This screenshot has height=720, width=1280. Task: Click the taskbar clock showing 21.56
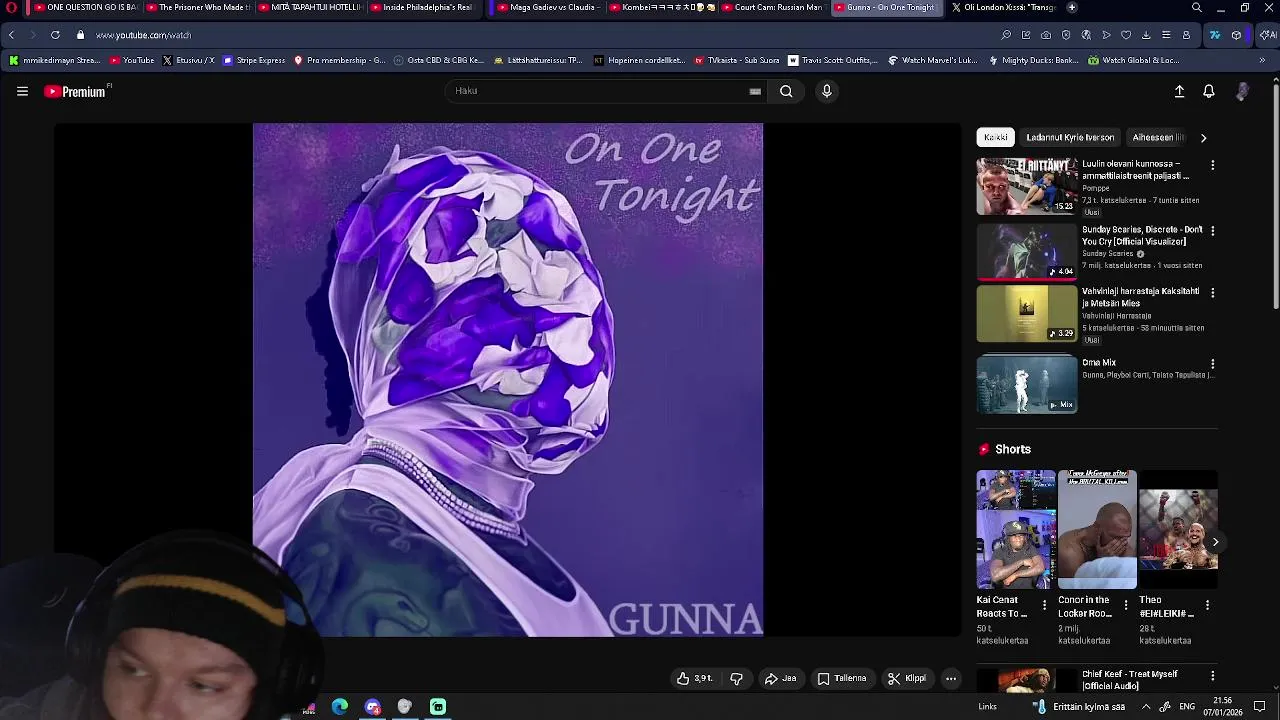point(1223,706)
